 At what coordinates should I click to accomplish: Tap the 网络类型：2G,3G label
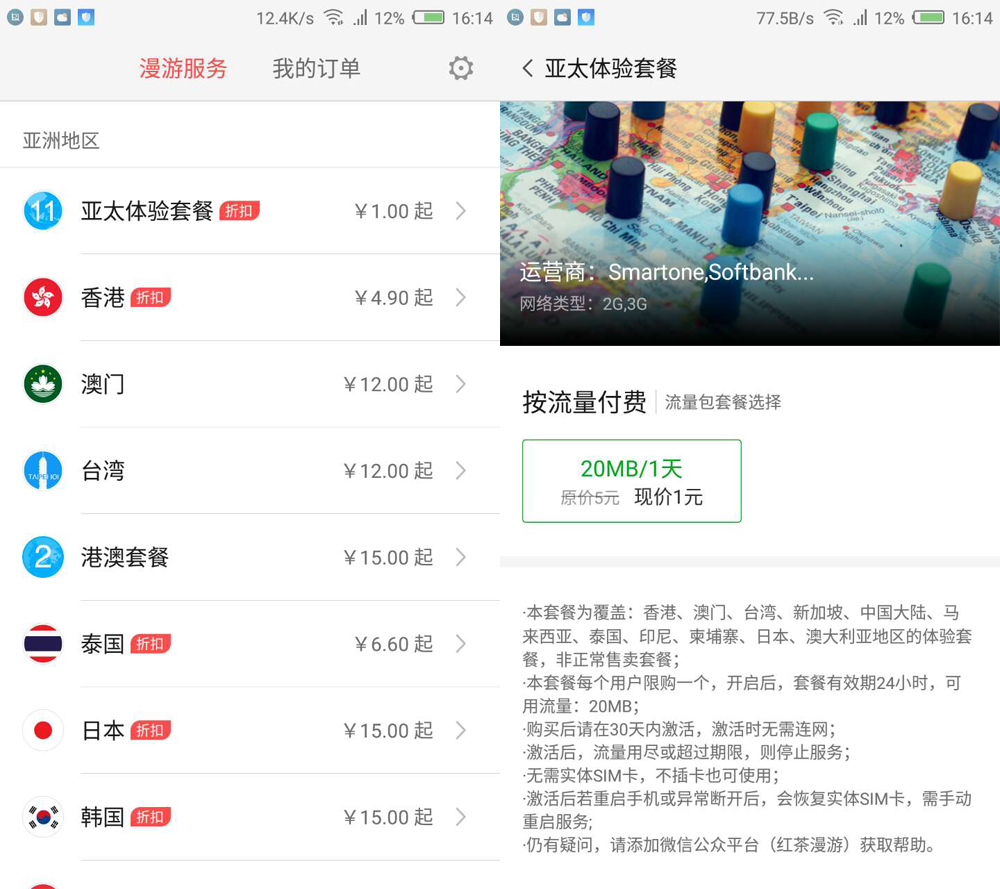coord(583,304)
